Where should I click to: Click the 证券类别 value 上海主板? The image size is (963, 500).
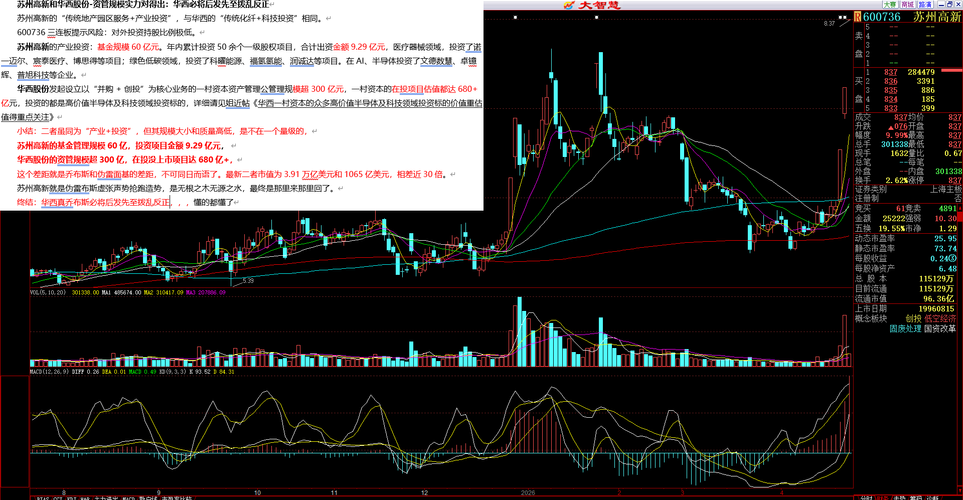[945, 189]
